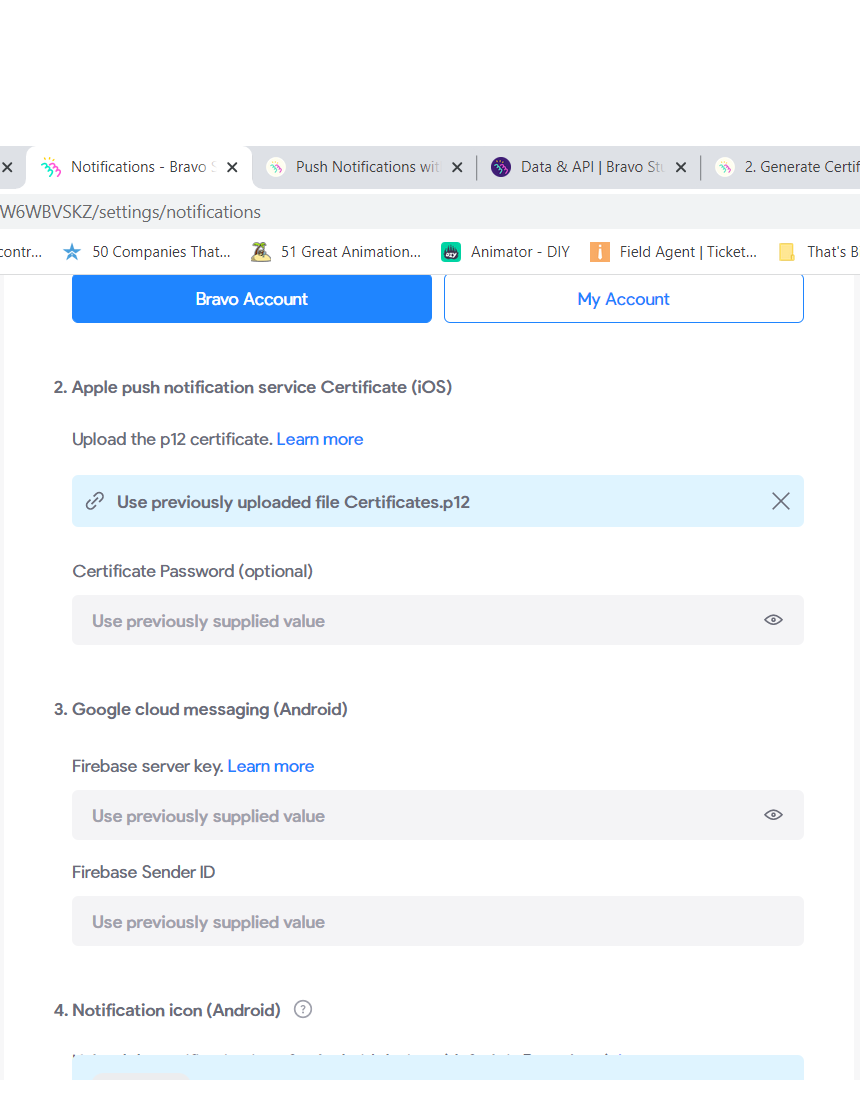This screenshot has width=860, height=1098.
Task: Click the Bravo favicon on Notifications tab
Action: [x=50, y=167]
